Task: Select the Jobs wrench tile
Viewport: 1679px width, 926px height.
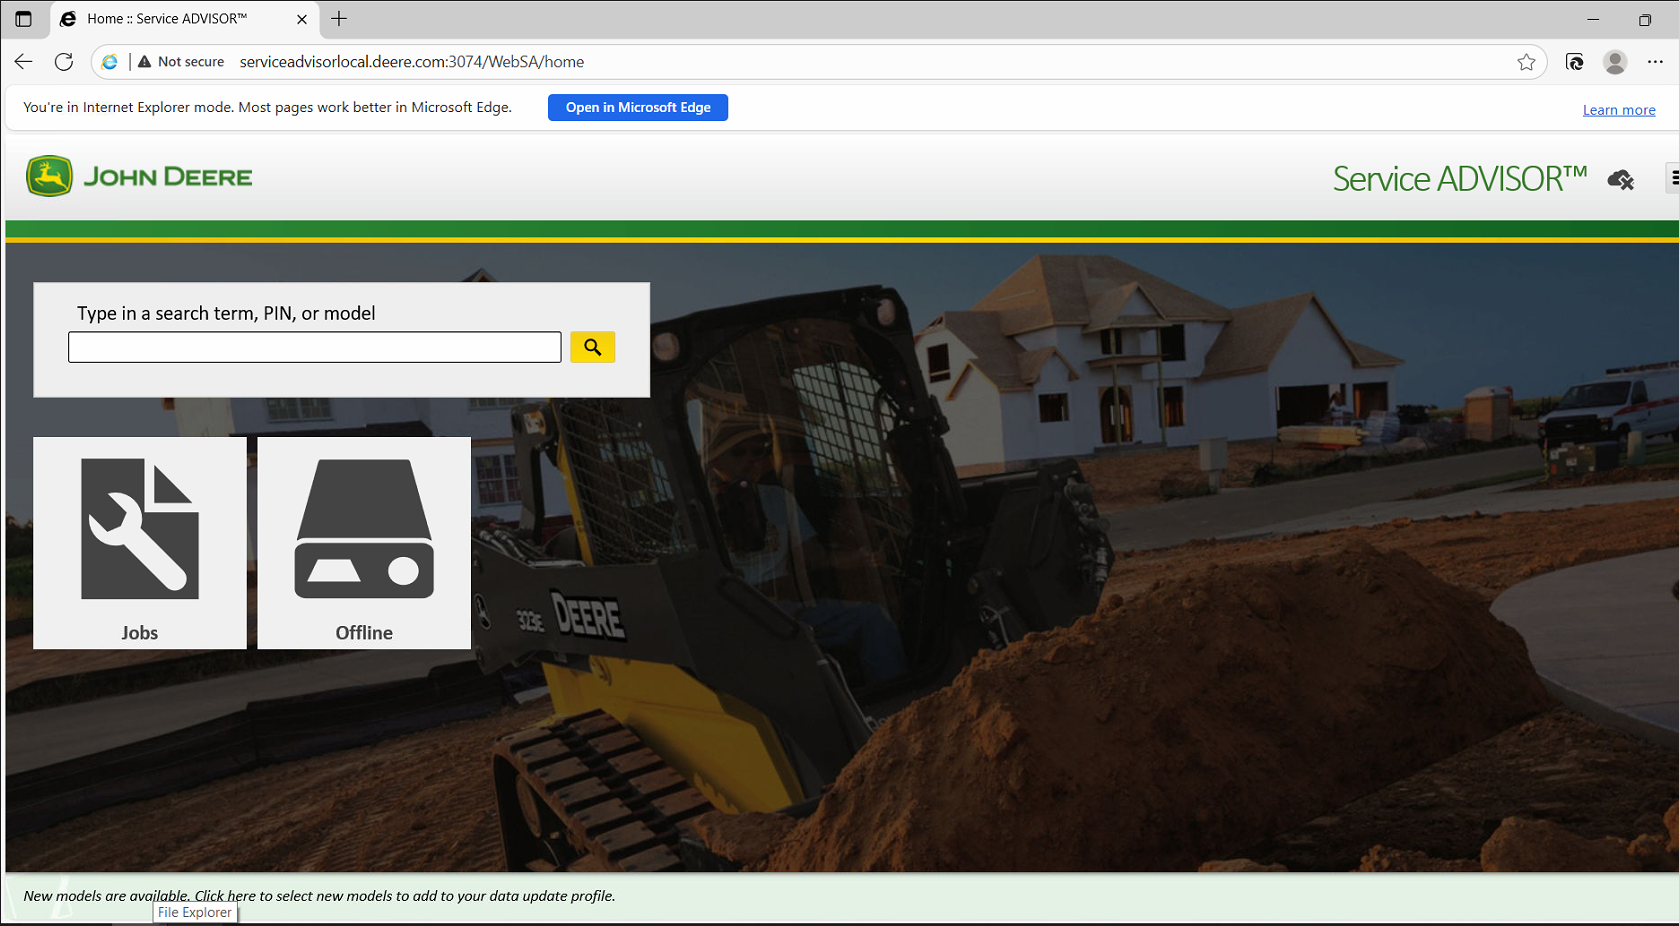Action: point(139,543)
